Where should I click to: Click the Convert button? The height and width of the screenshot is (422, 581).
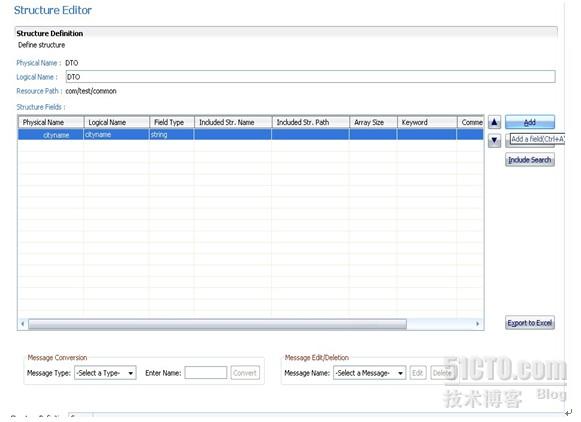tap(245, 373)
